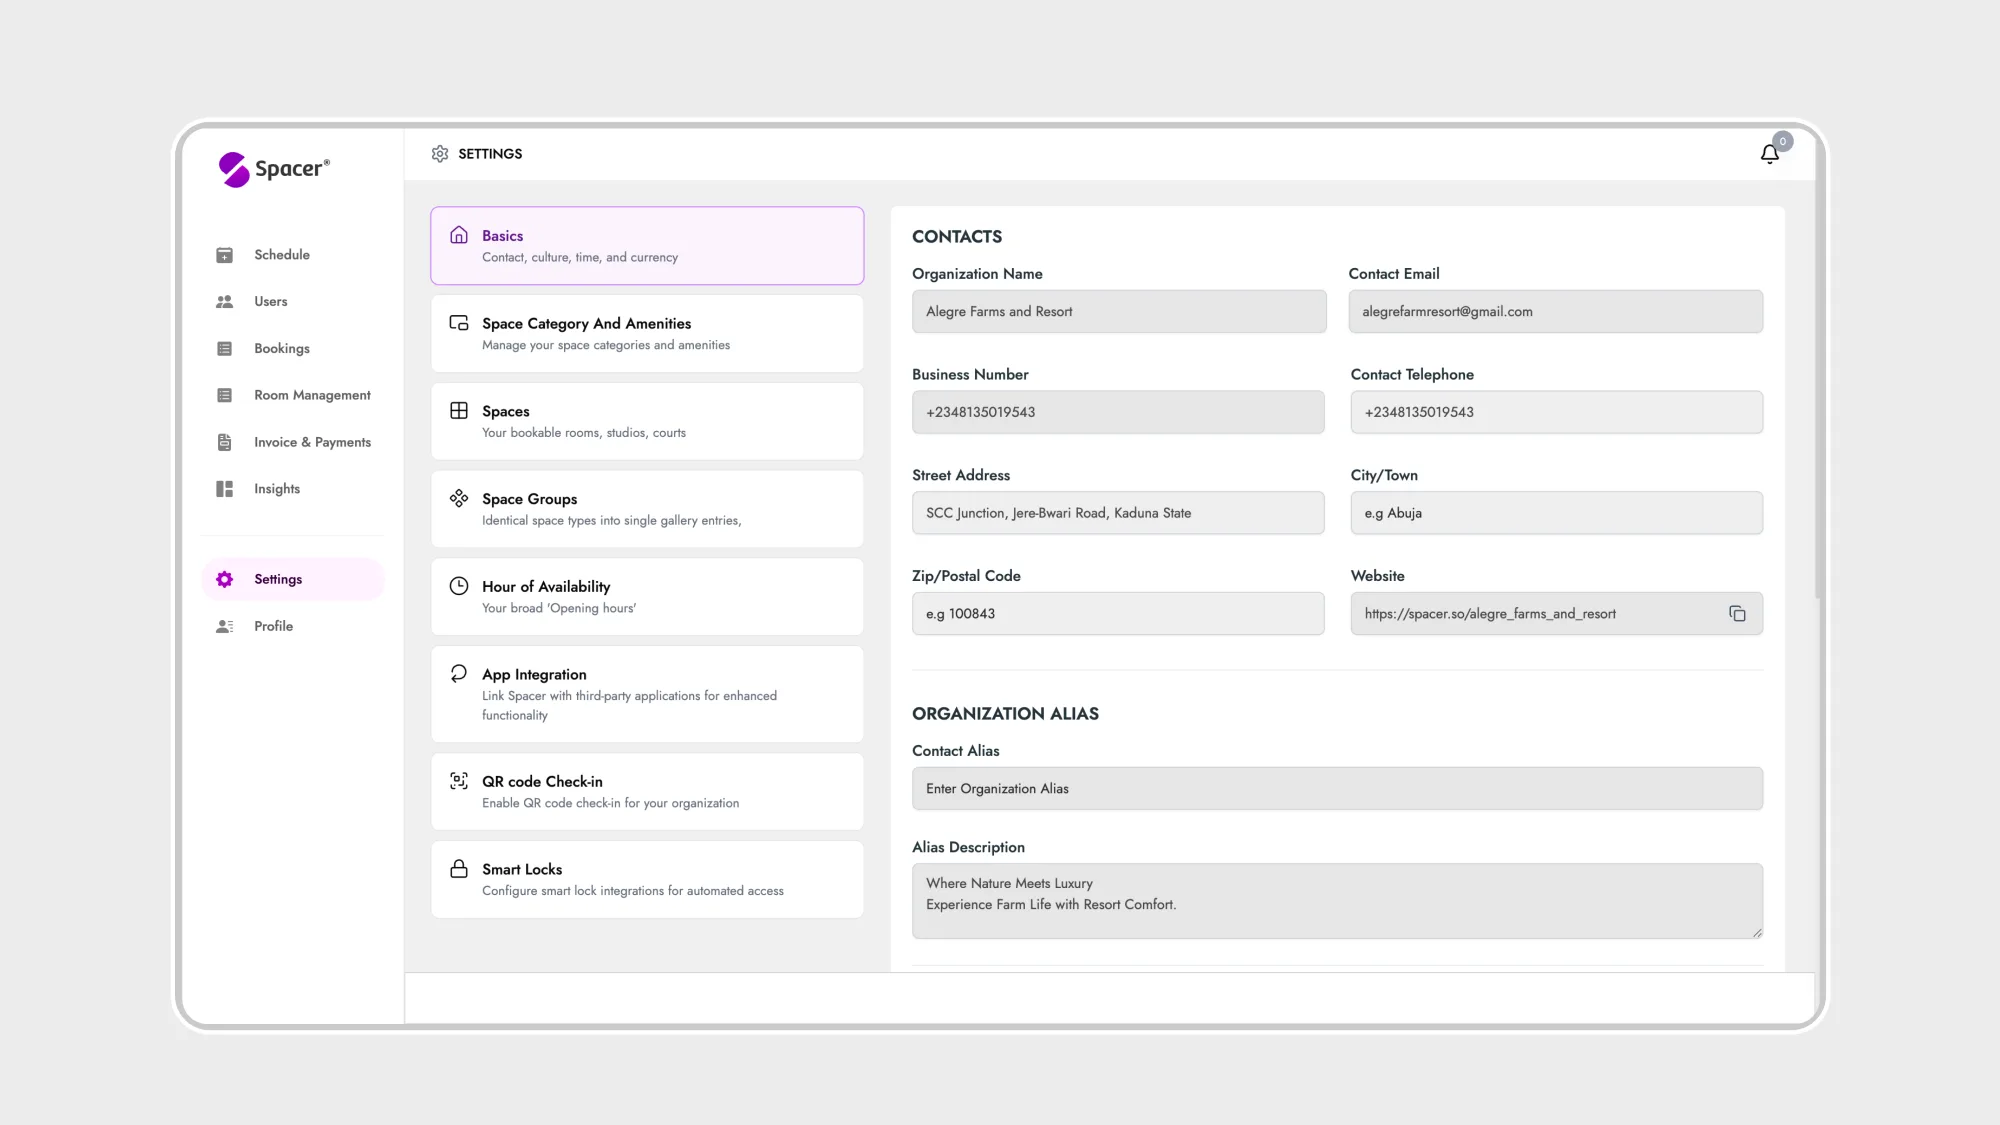Open Space Groups settings

[x=647, y=509]
